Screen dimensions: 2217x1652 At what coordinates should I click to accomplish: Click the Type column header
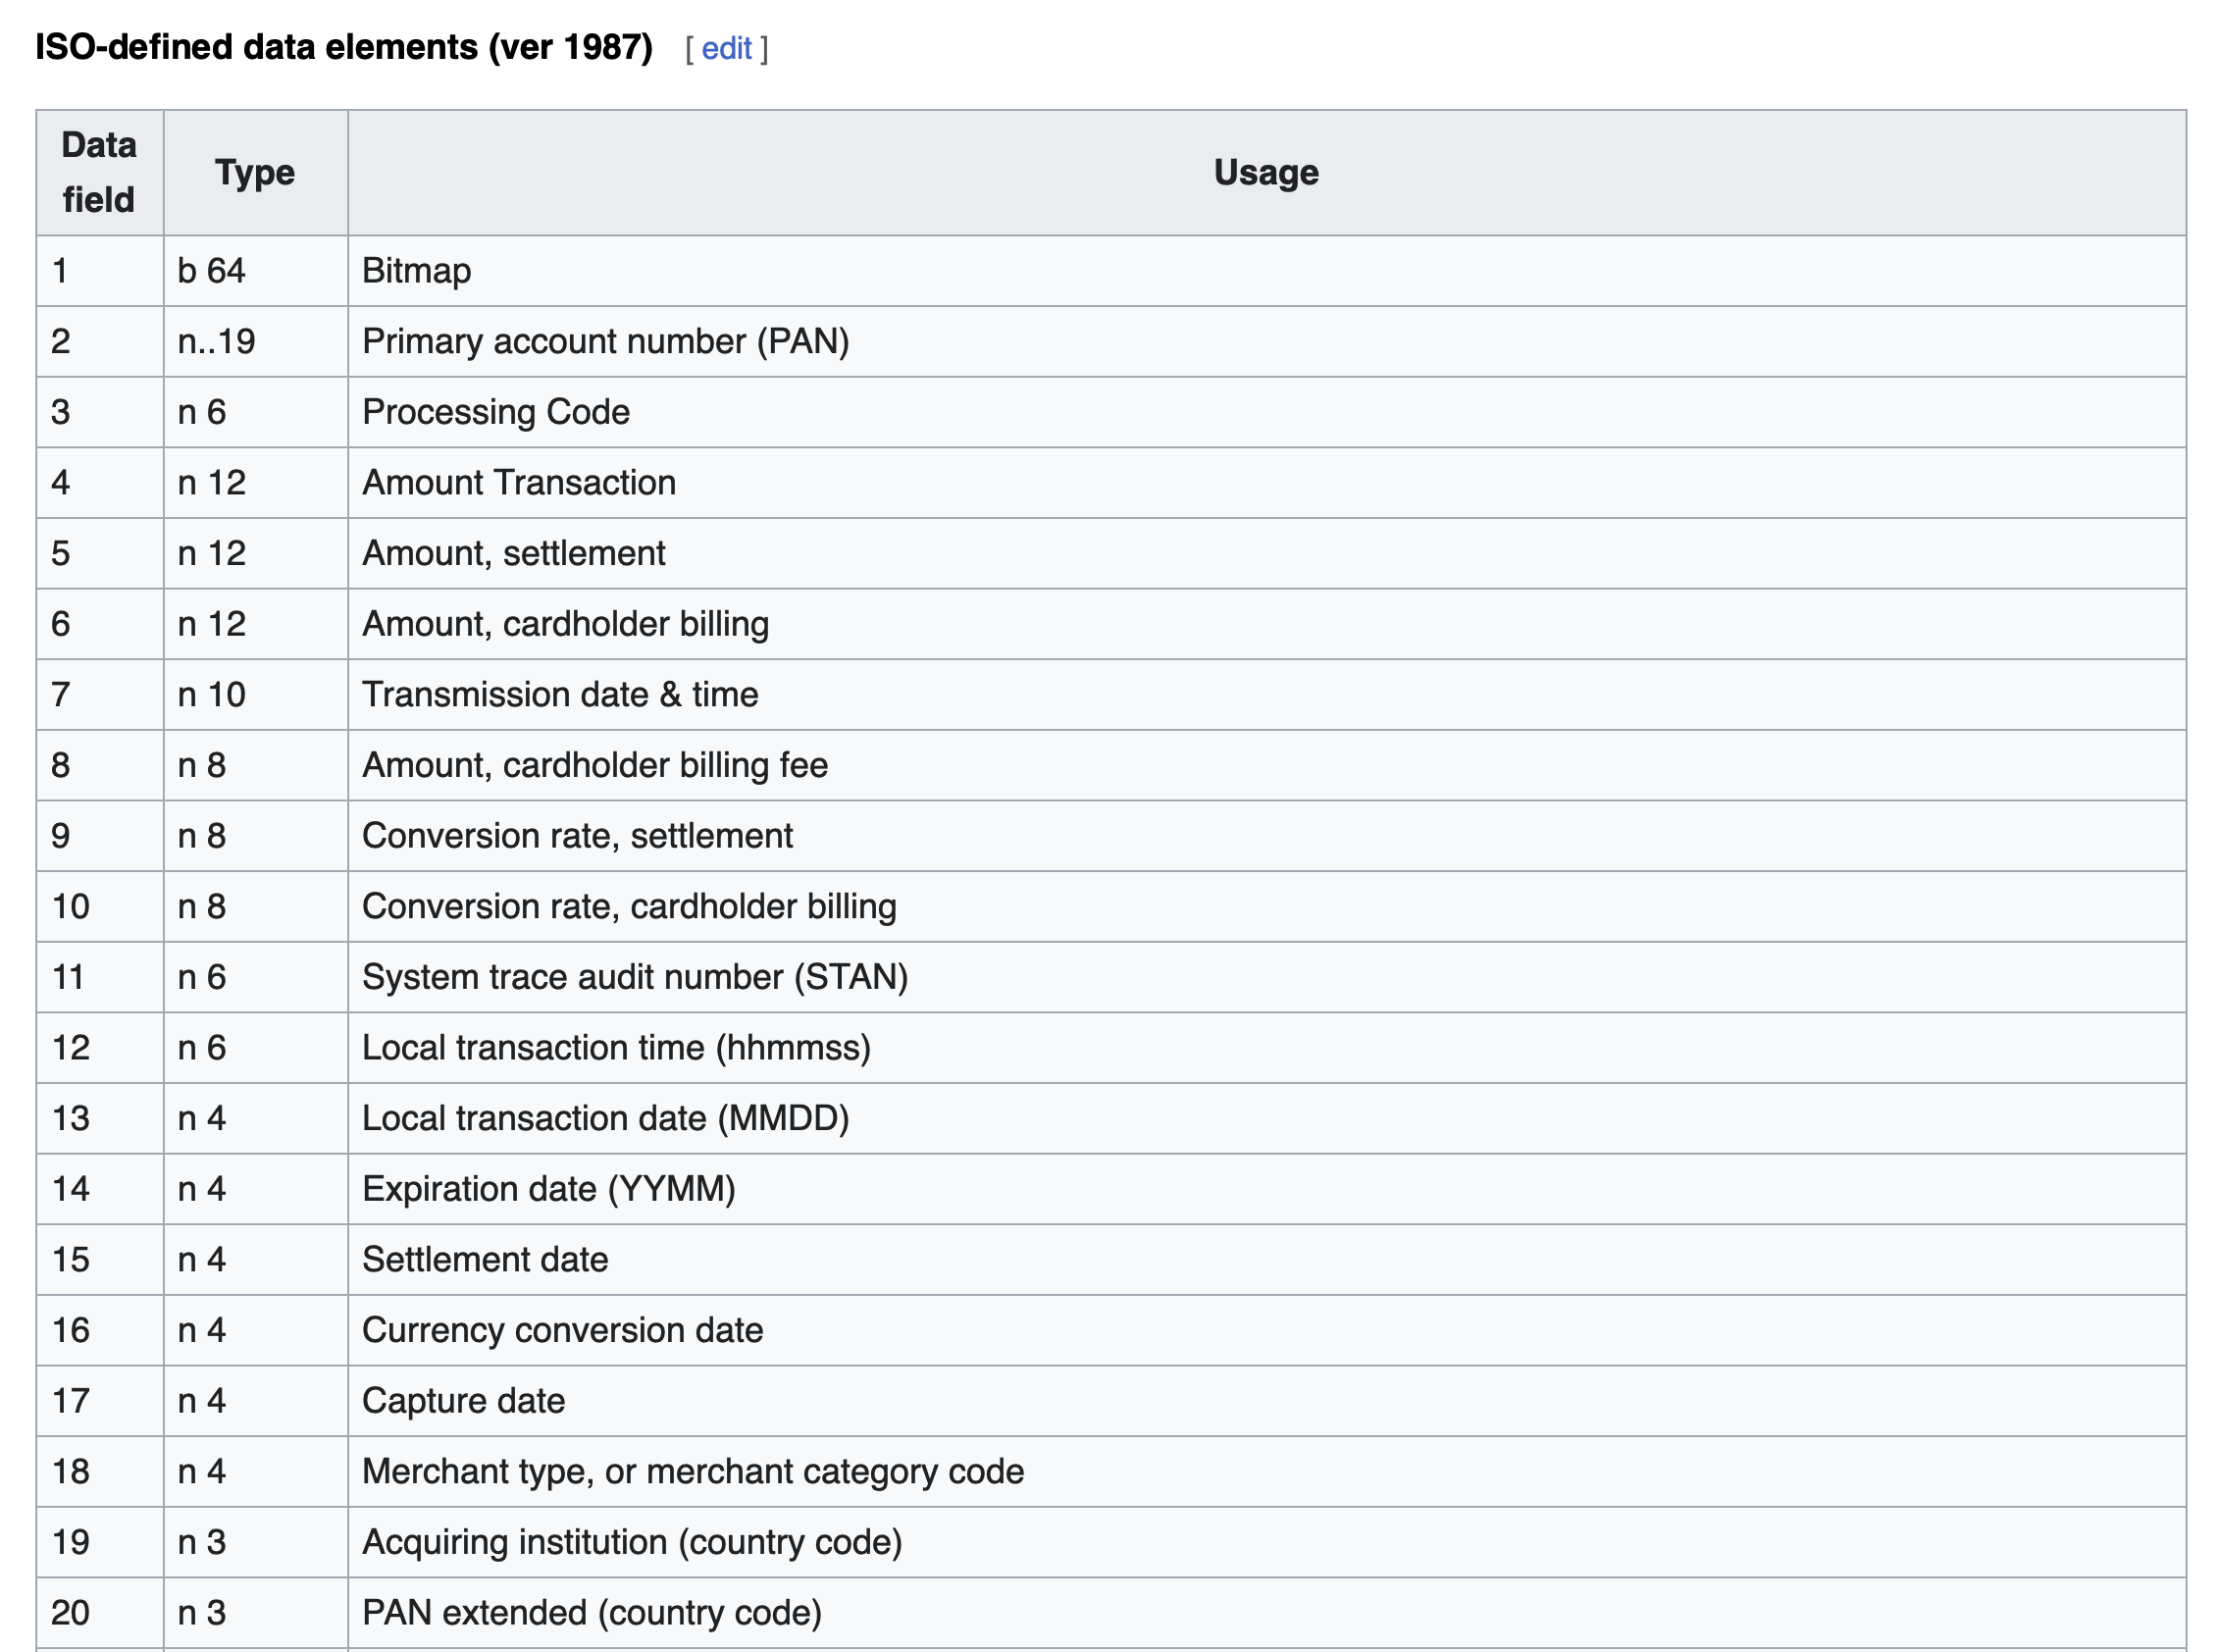(x=255, y=172)
